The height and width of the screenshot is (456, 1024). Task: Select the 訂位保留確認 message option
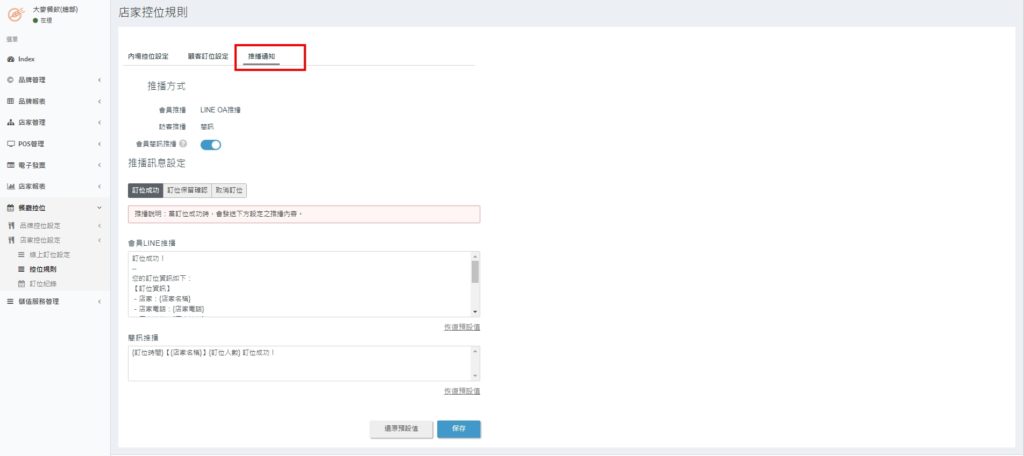pyautogui.click(x=187, y=189)
